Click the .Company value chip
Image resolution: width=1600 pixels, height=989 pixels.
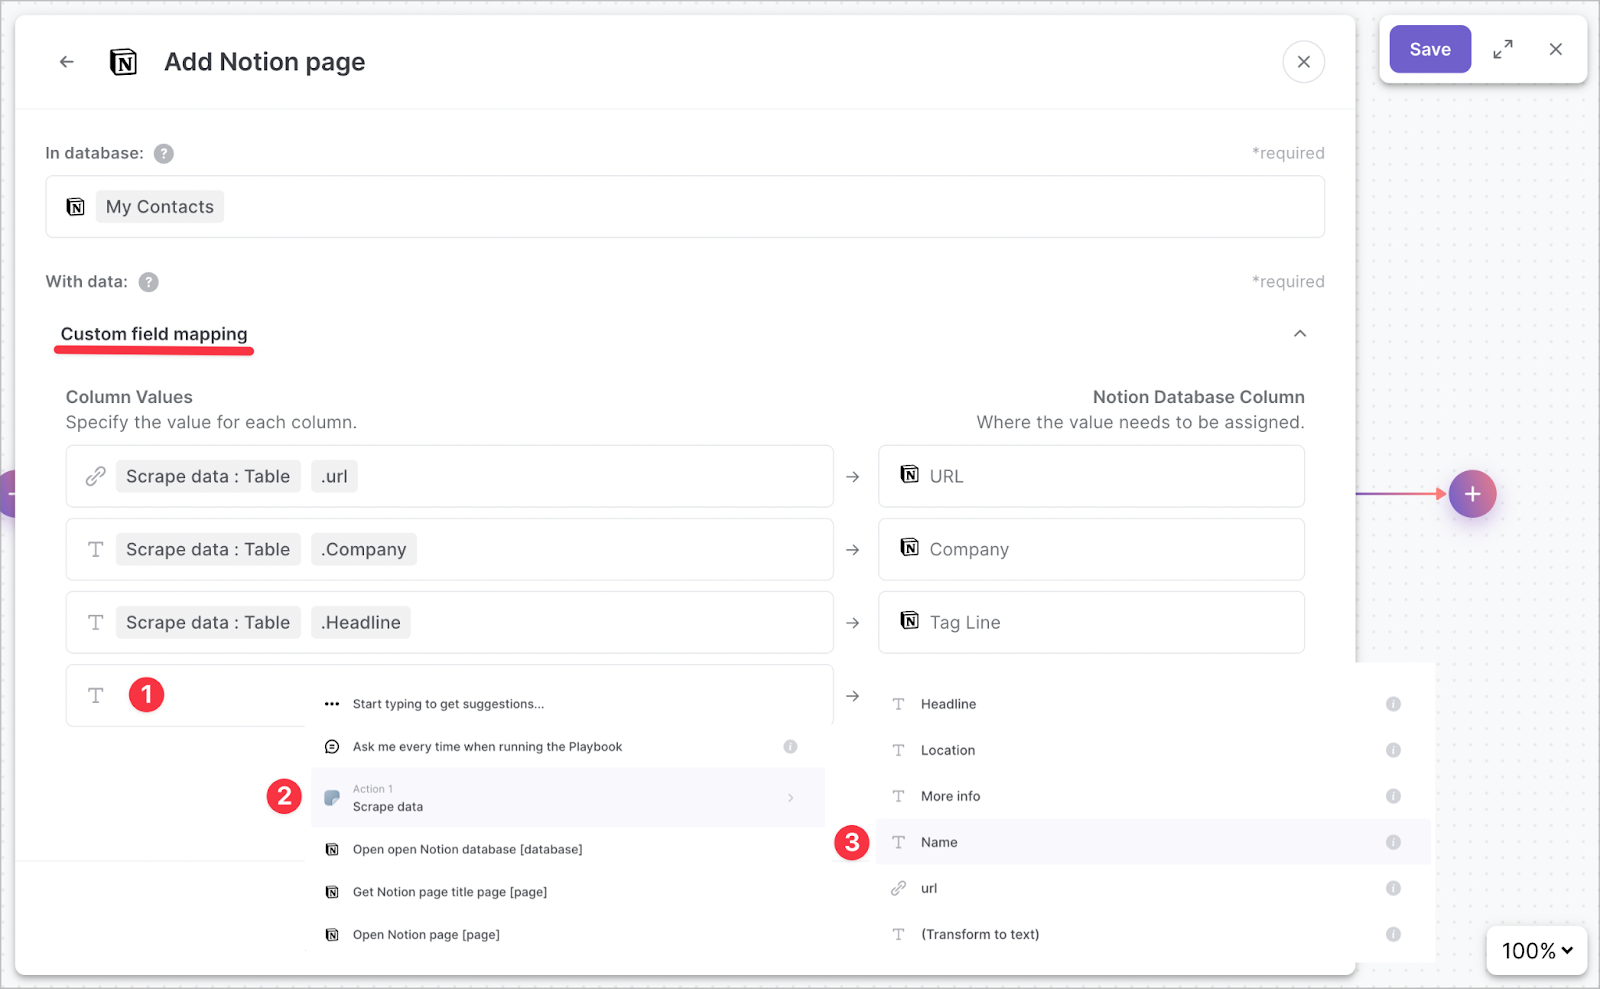(x=363, y=550)
